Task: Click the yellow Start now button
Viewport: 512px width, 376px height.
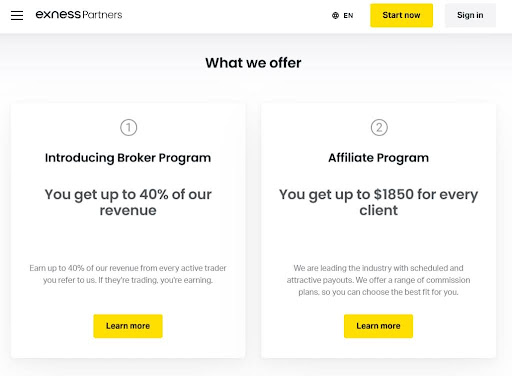Action: point(401,15)
